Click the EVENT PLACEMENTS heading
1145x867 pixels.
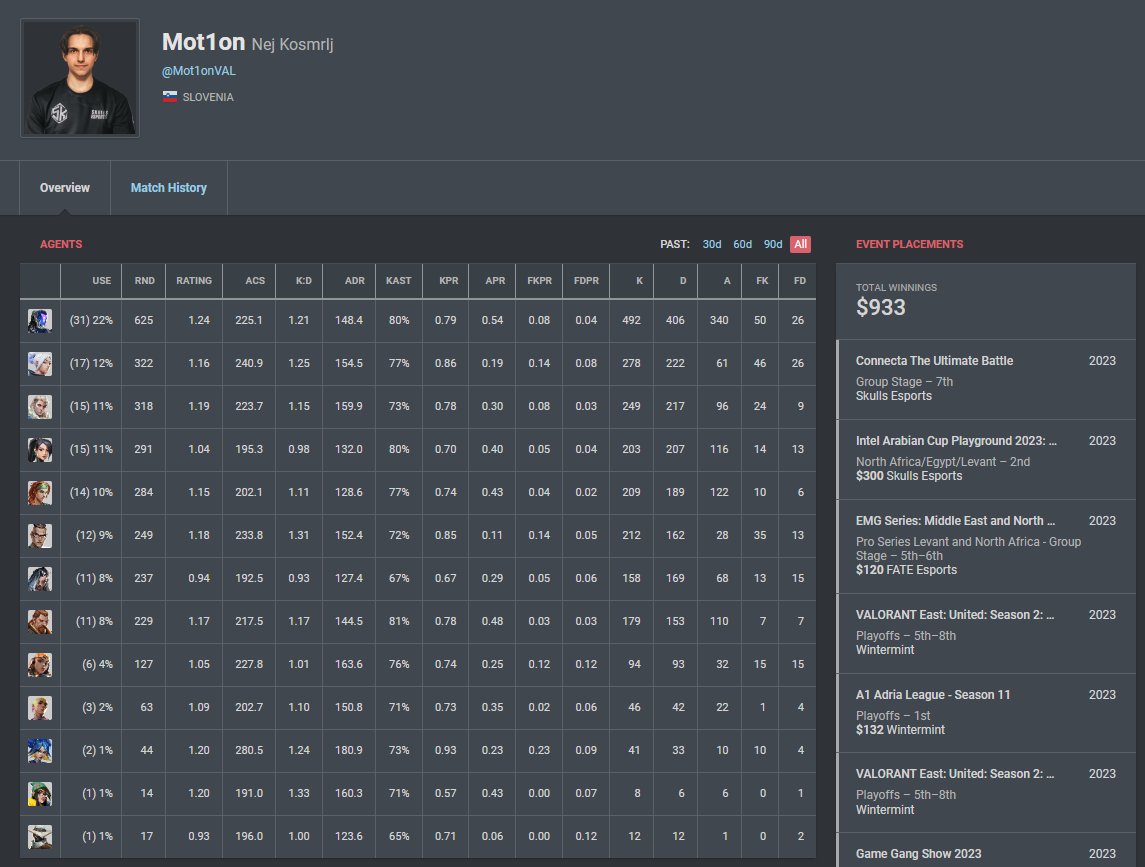point(909,244)
